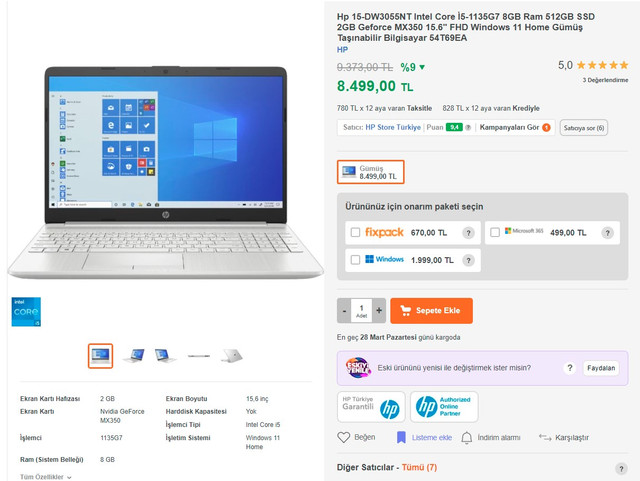Open the Microsoft 365 question mark help icon
This screenshot has width=640, height=481.
[607, 233]
